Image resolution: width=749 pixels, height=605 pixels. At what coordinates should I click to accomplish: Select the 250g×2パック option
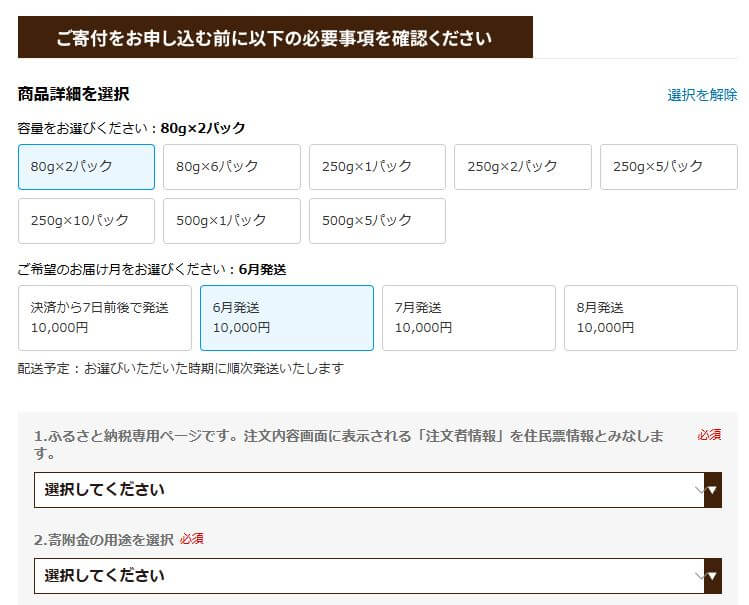pos(523,167)
